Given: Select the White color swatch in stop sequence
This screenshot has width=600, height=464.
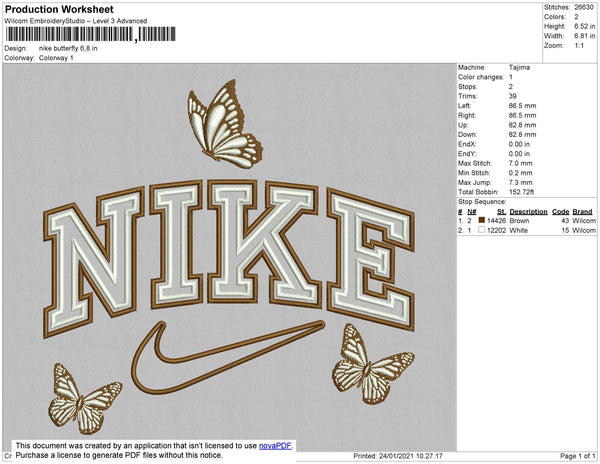Looking at the screenshot, I should 482,230.
